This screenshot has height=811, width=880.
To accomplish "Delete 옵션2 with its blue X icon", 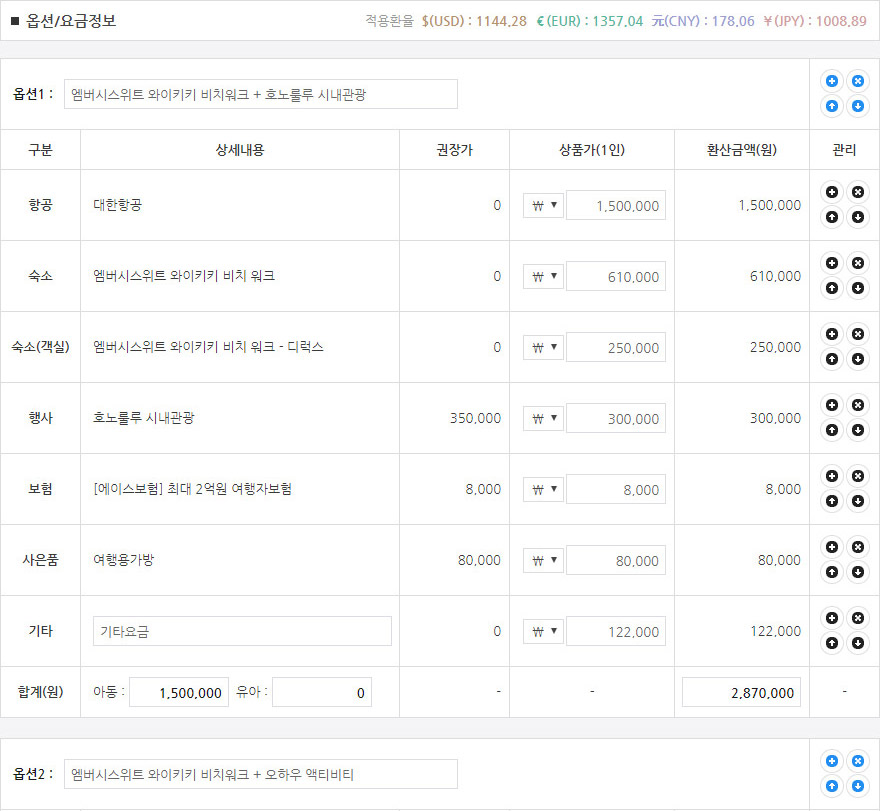I will (x=858, y=761).
